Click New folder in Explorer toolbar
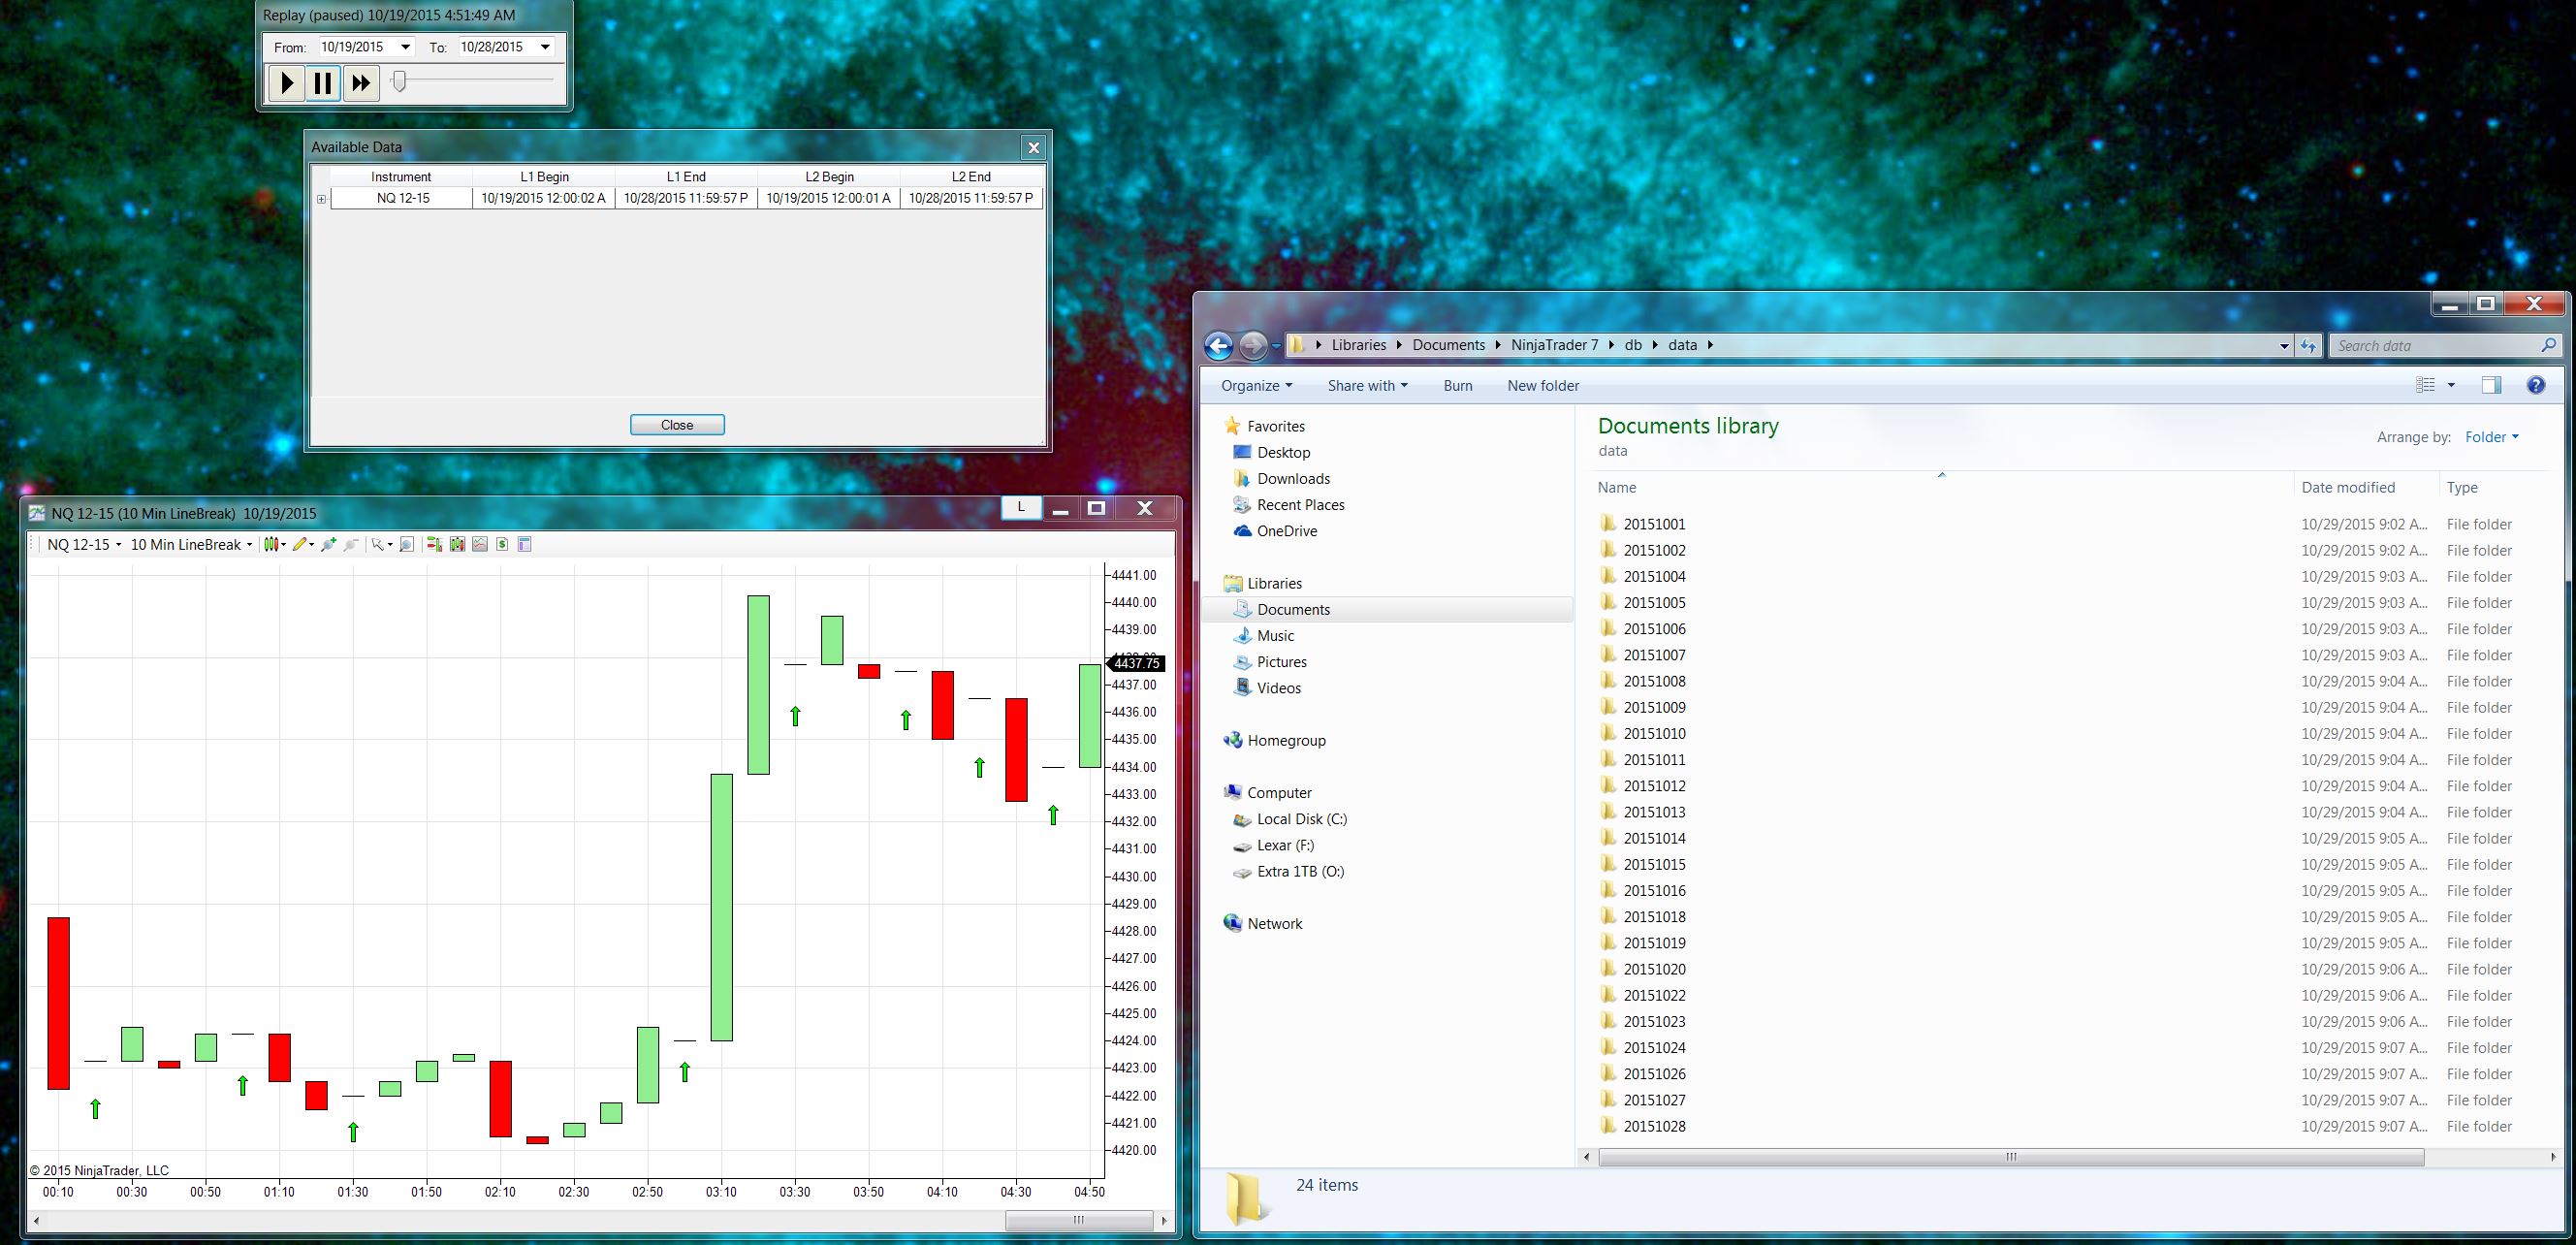Viewport: 2576px width, 1245px height. tap(1543, 386)
